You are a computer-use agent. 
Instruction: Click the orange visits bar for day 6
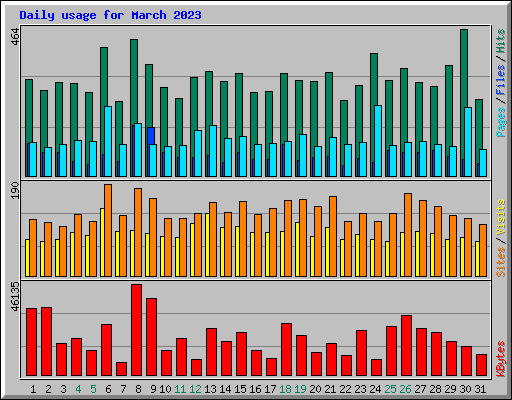point(108,230)
